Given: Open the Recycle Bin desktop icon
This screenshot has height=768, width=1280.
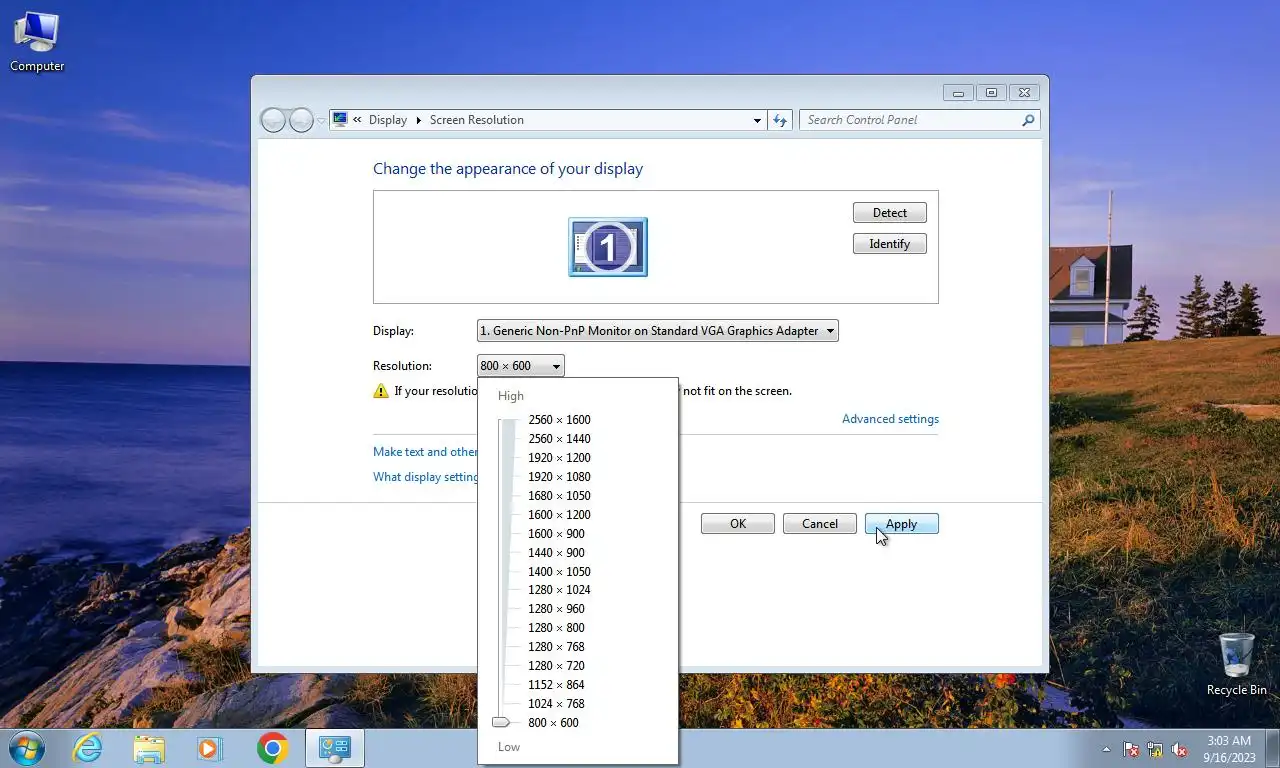Looking at the screenshot, I should (x=1236, y=664).
